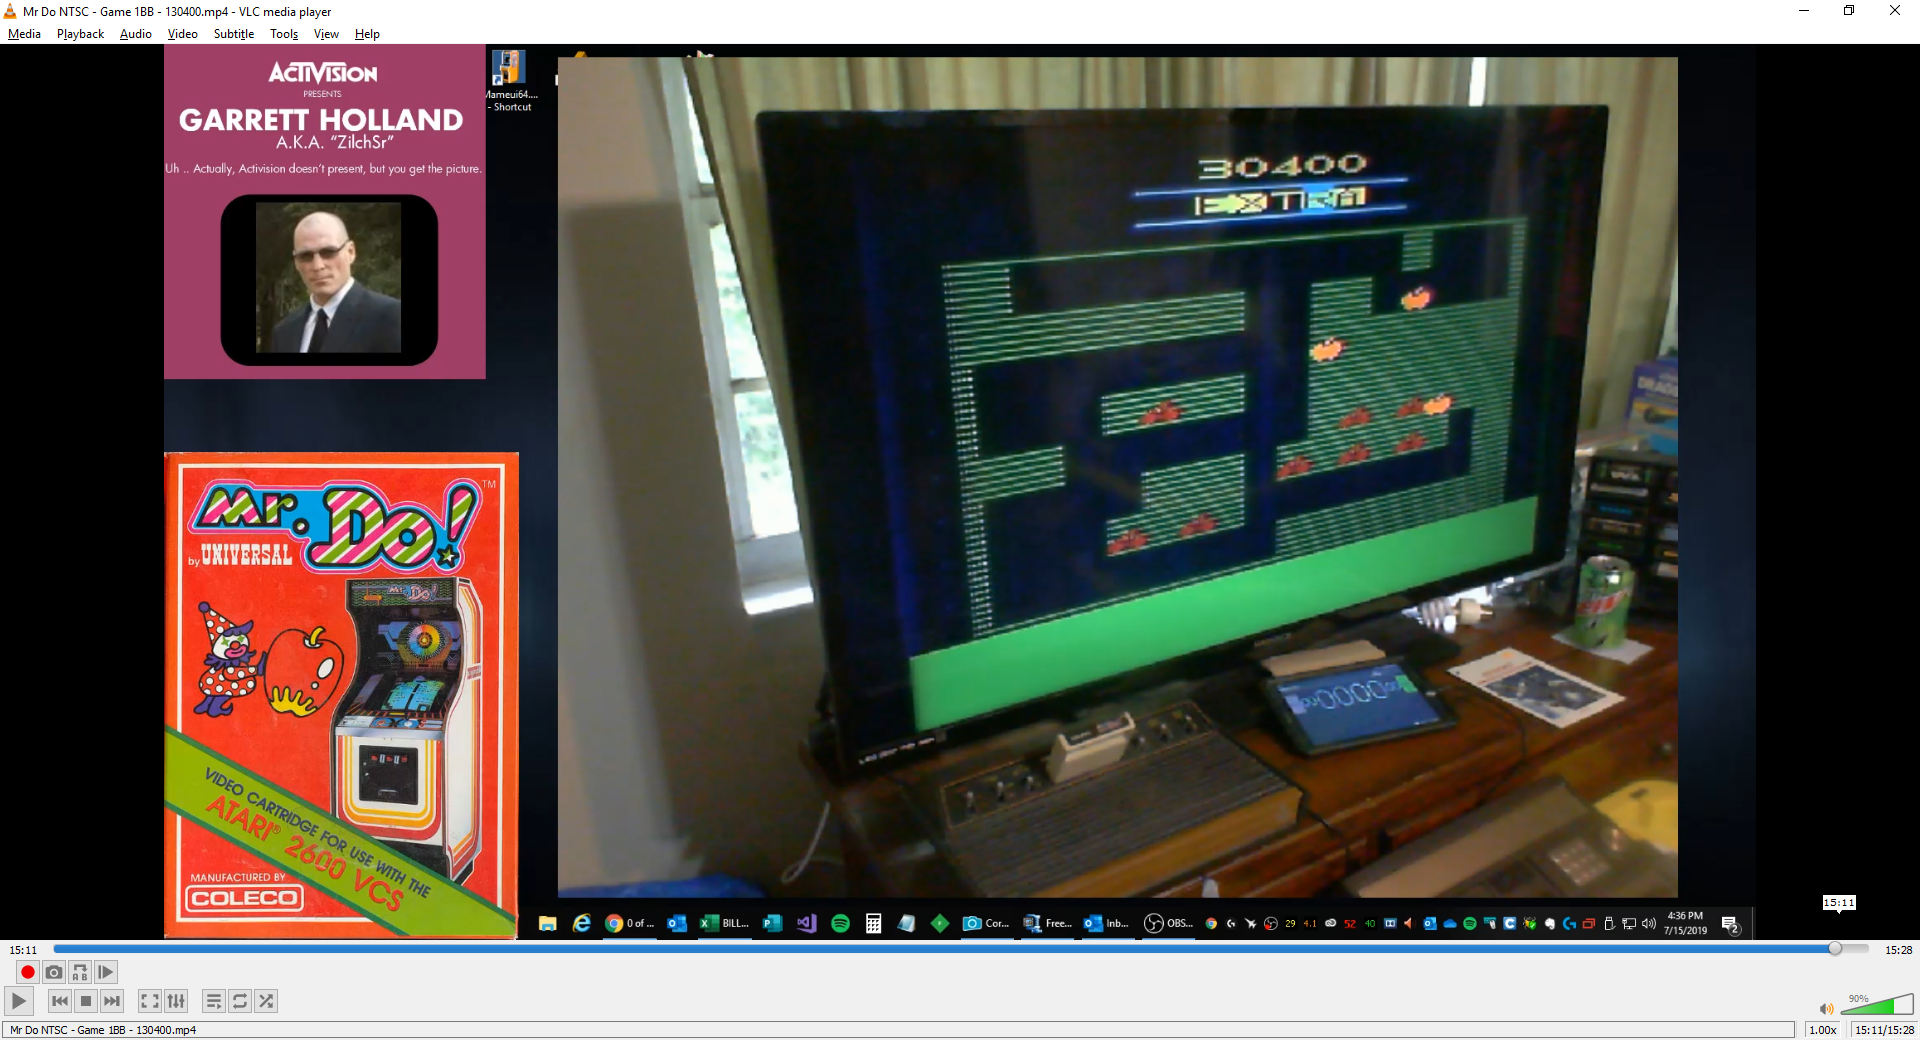Toggle fullscreen video mode
This screenshot has height=1040, width=1920.
tap(150, 1001)
